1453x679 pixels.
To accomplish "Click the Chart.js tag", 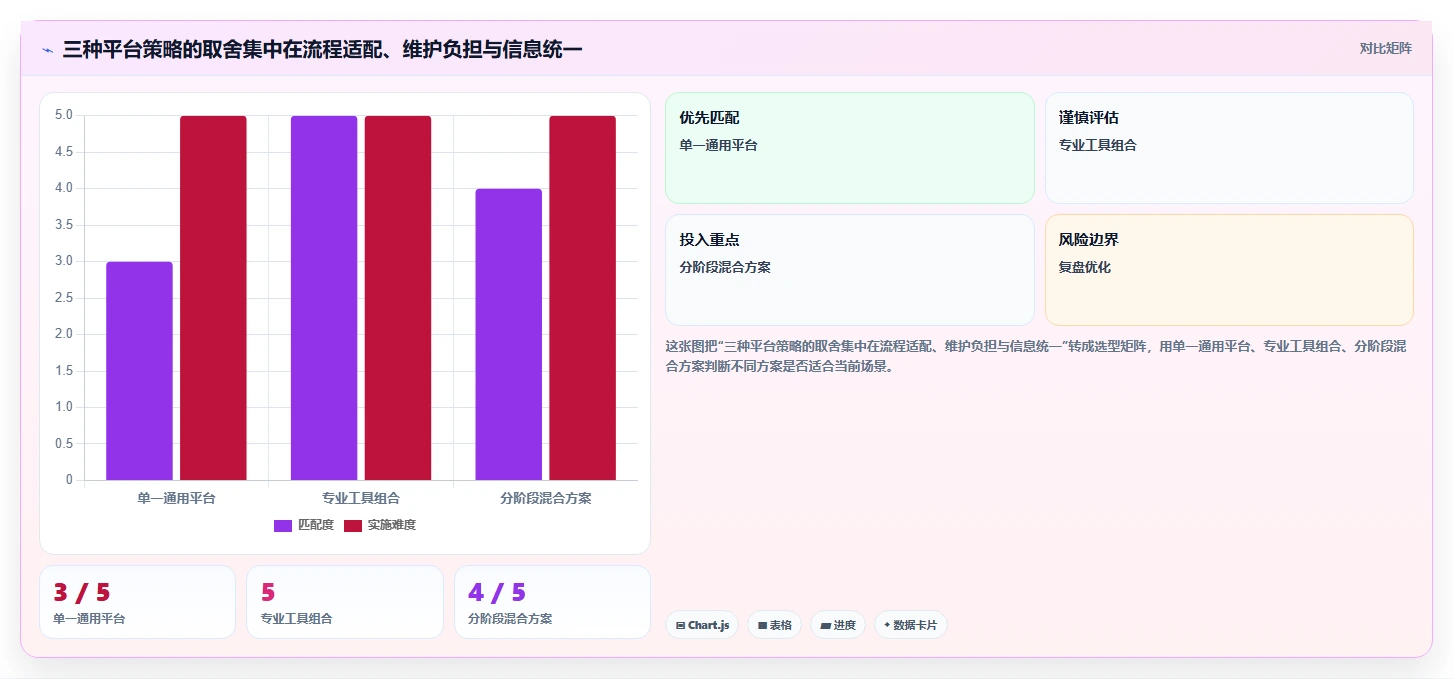I will click(703, 625).
